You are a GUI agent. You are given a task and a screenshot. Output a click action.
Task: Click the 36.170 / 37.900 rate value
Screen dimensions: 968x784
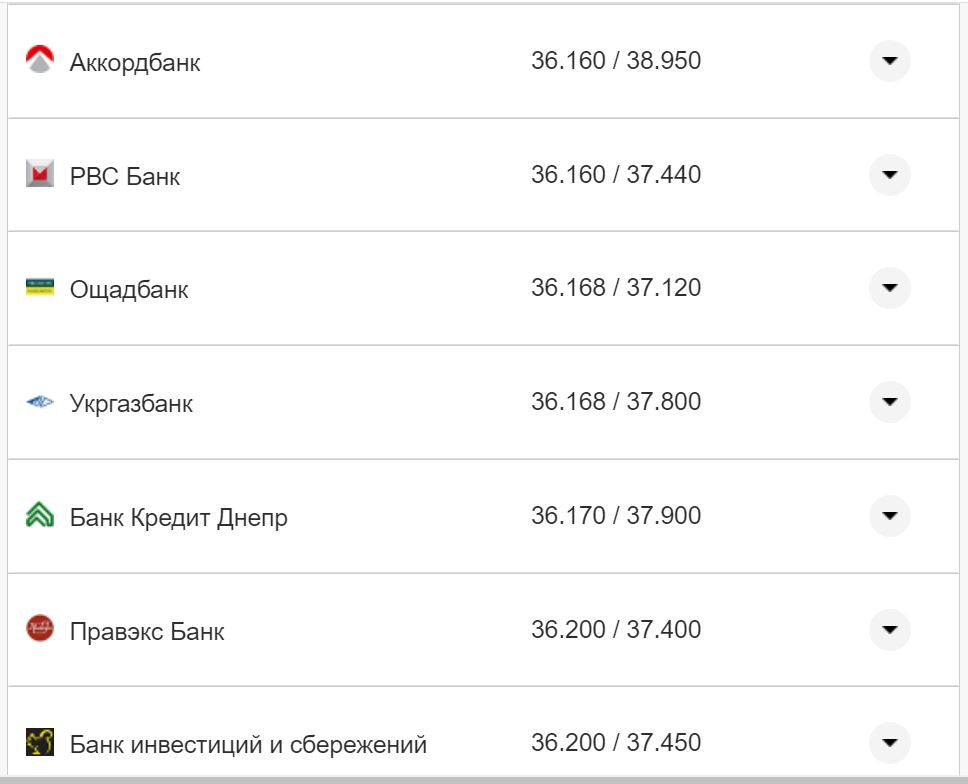[616, 516]
